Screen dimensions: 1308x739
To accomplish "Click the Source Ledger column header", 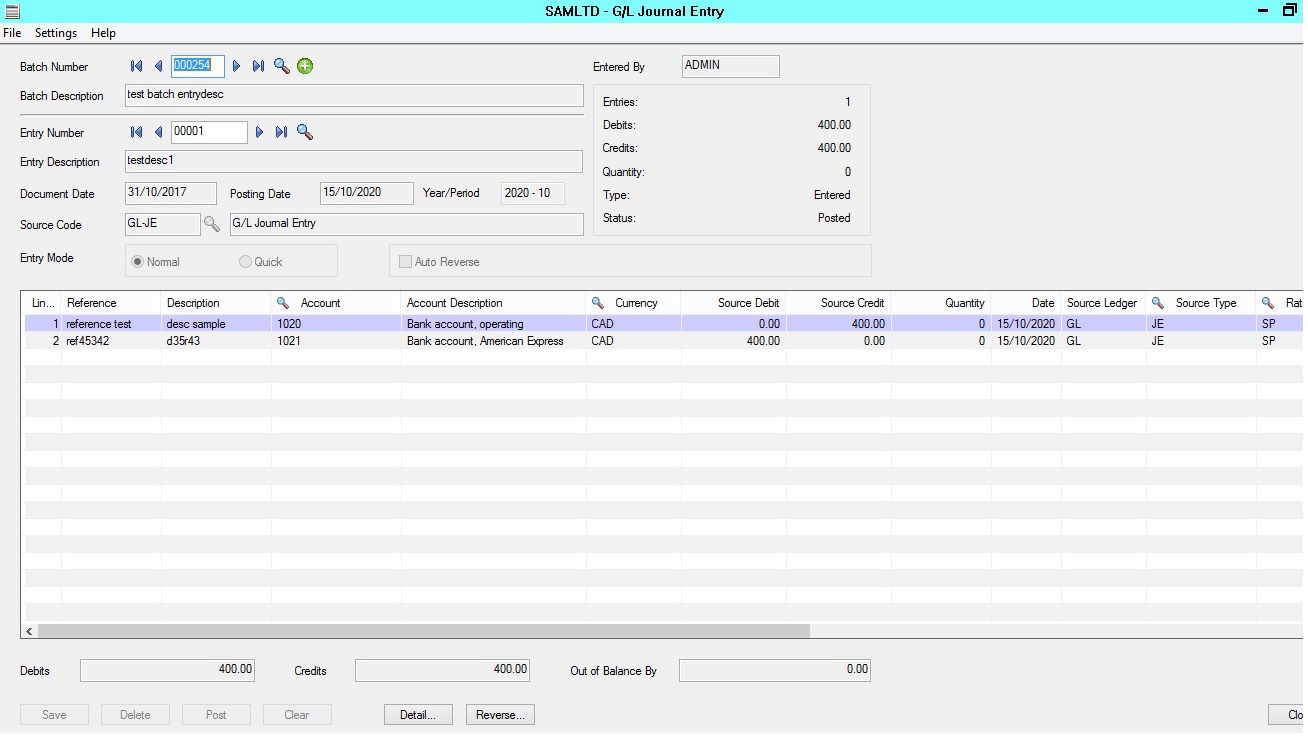I will coord(1104,303).
